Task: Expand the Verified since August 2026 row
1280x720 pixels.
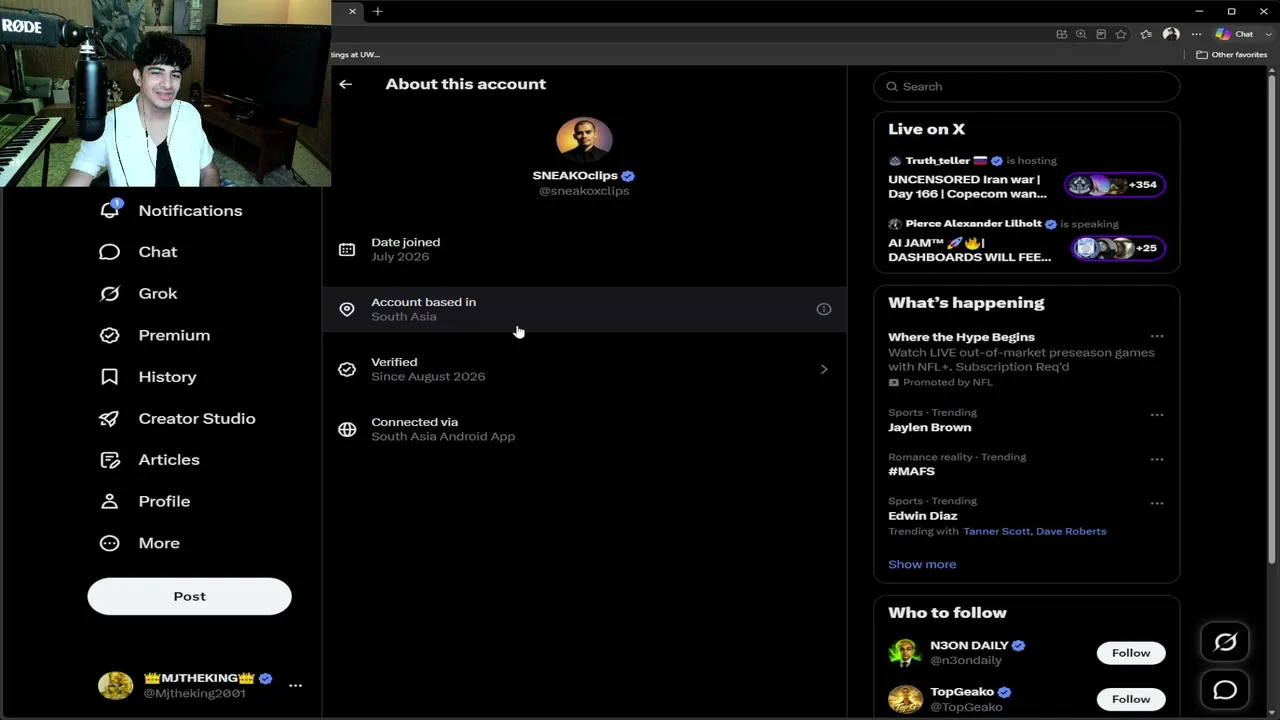Action: point(584,369)
